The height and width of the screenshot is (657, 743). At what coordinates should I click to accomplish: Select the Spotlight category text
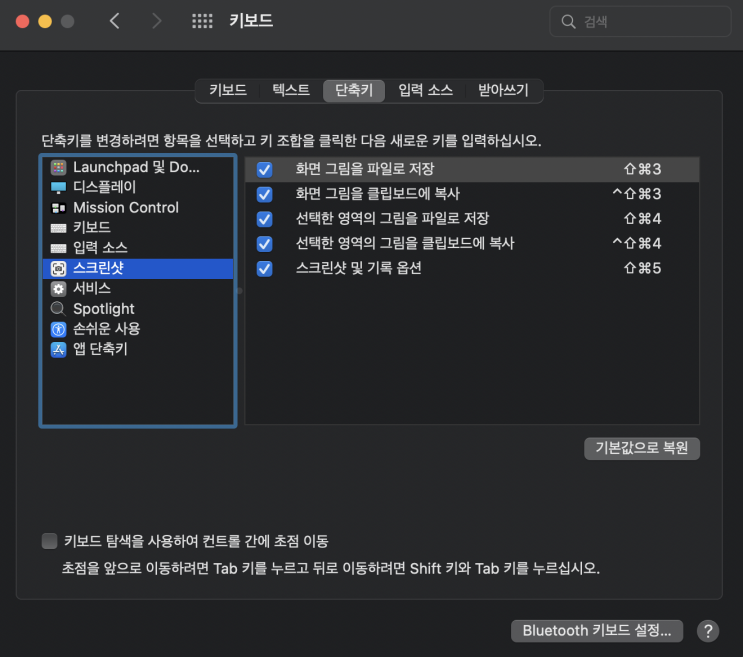pyautogui.click(x=104, y=309)
